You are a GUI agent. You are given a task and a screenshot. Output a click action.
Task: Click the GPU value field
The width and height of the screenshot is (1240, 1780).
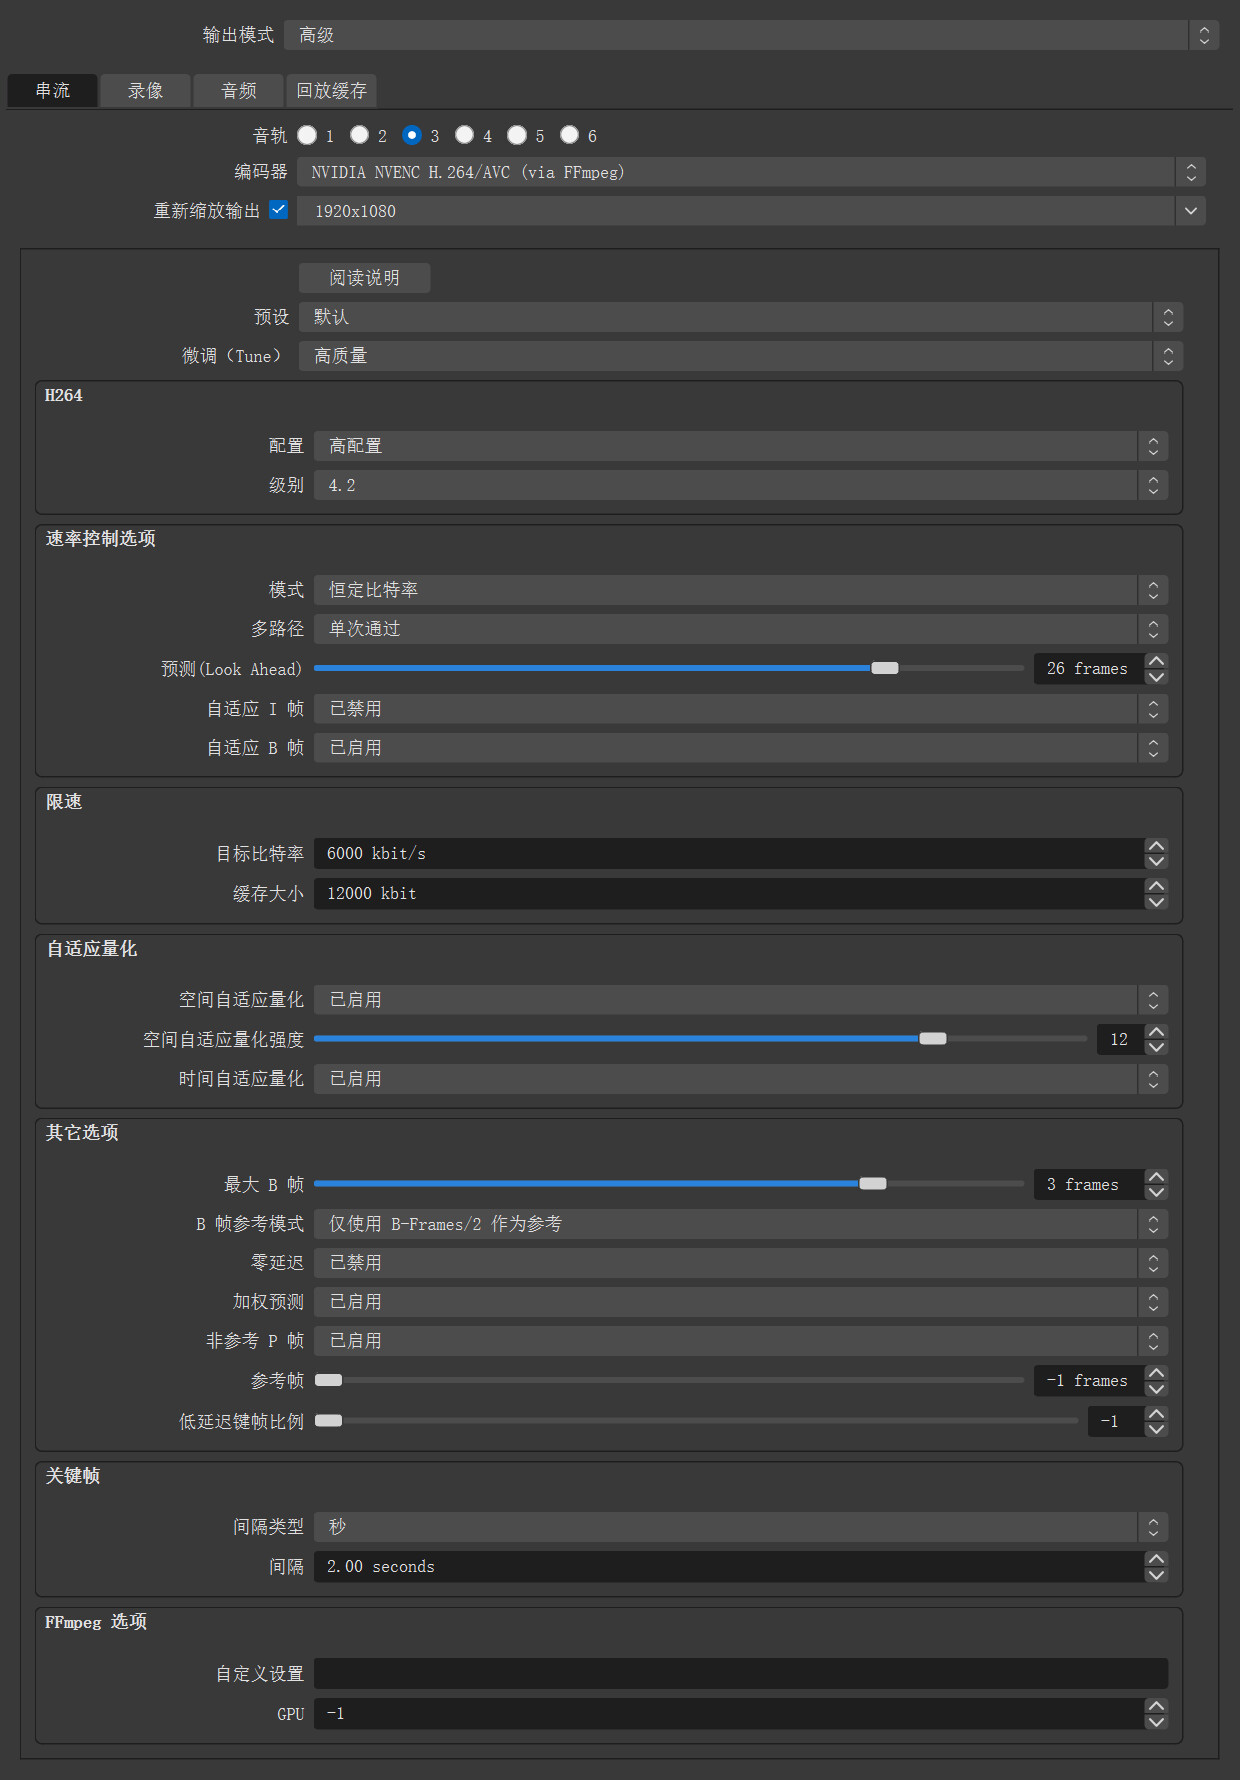pos(729,1714)
